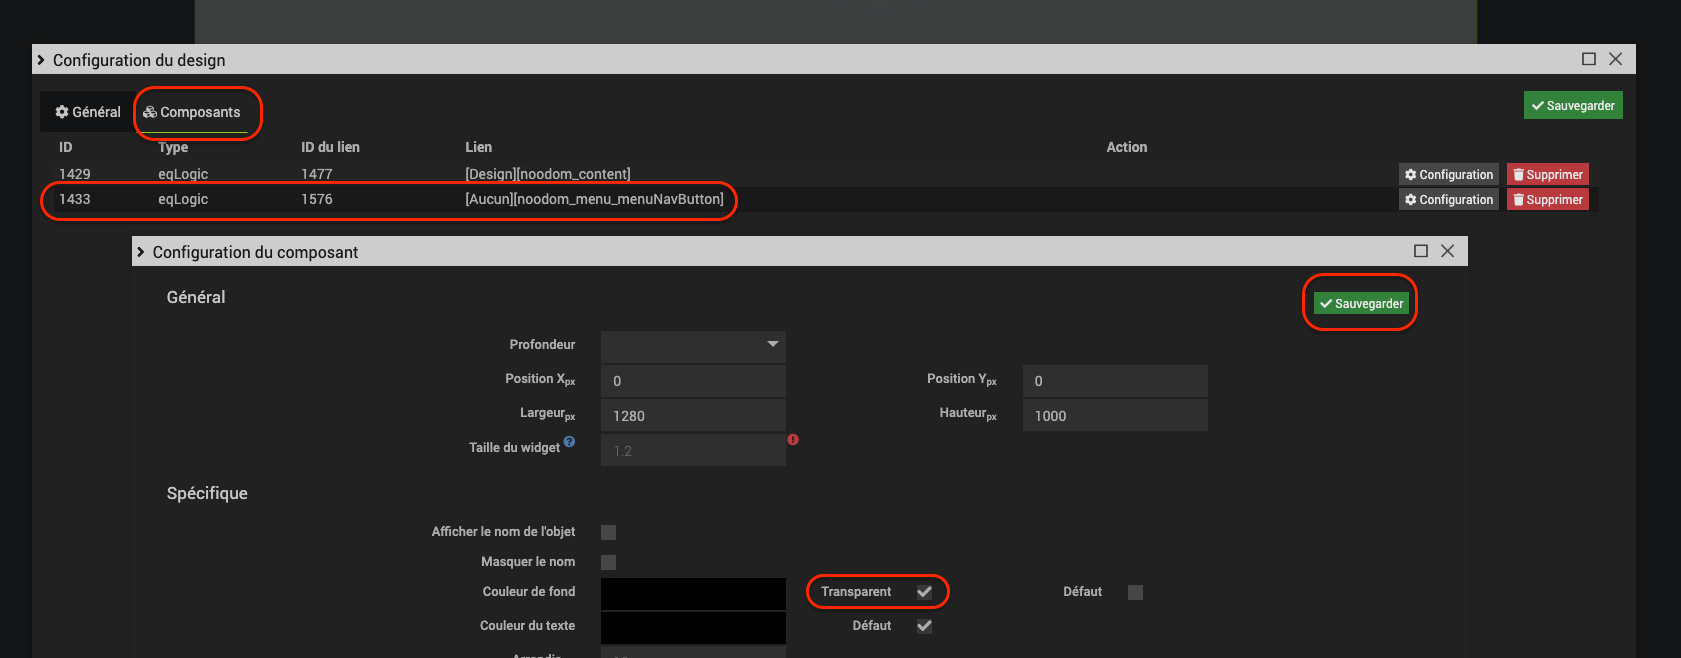Click the red warning icon near widget size
The width and height of the screenshot is (1681, 658).
[x=793, y=440]
